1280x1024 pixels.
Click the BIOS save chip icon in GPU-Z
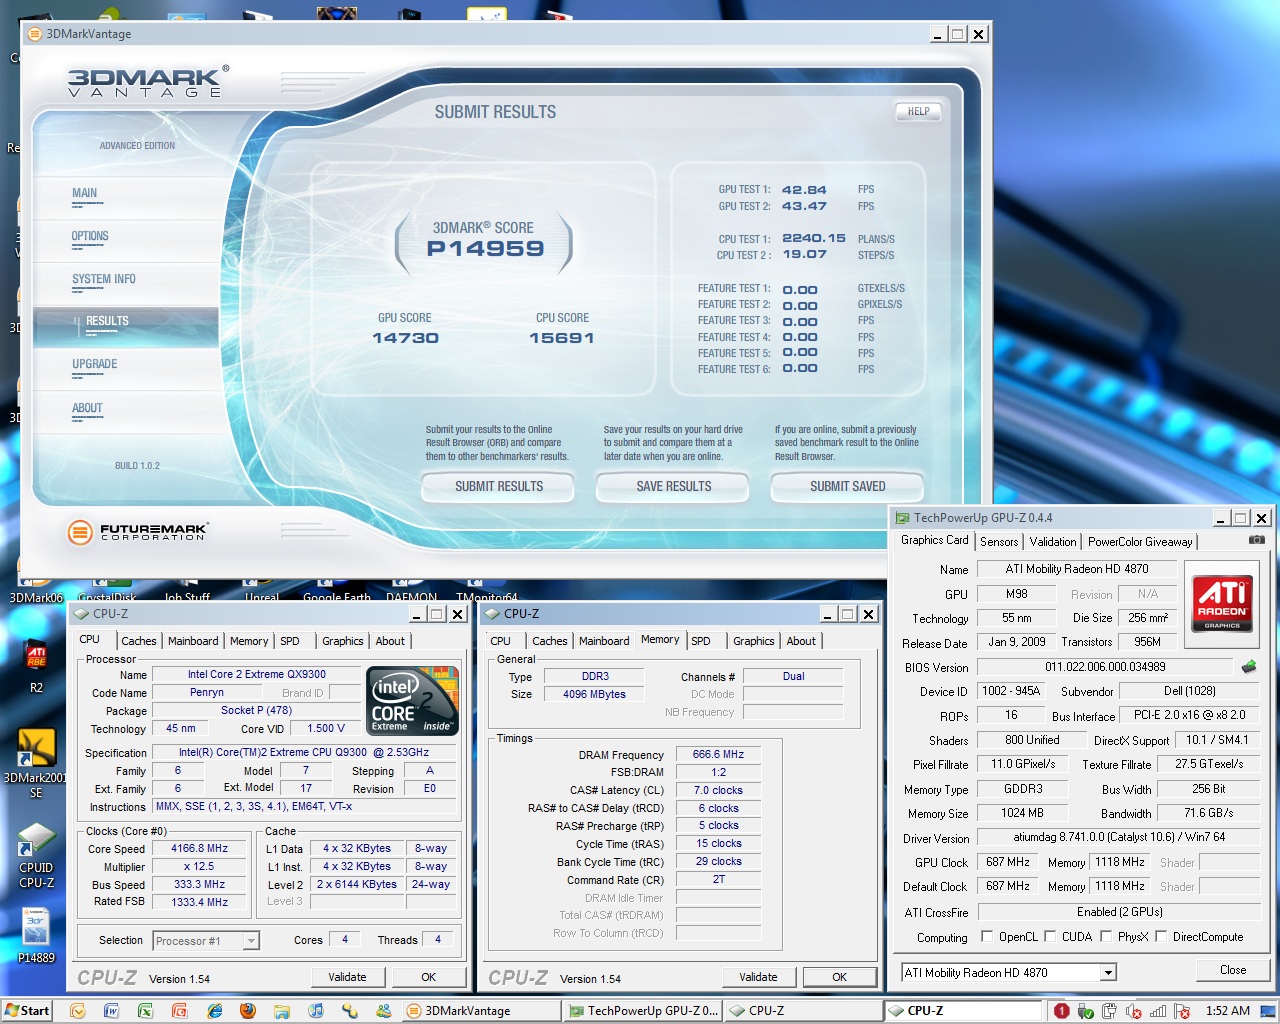pos(1248,667)
